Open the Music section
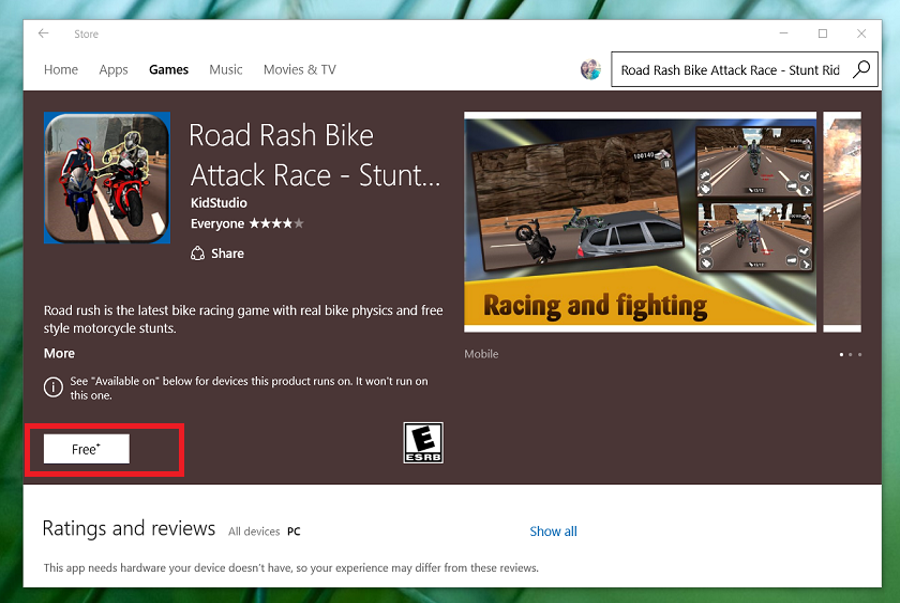The image size is (900, 603). pyautogui.click(x=226, y=70)
